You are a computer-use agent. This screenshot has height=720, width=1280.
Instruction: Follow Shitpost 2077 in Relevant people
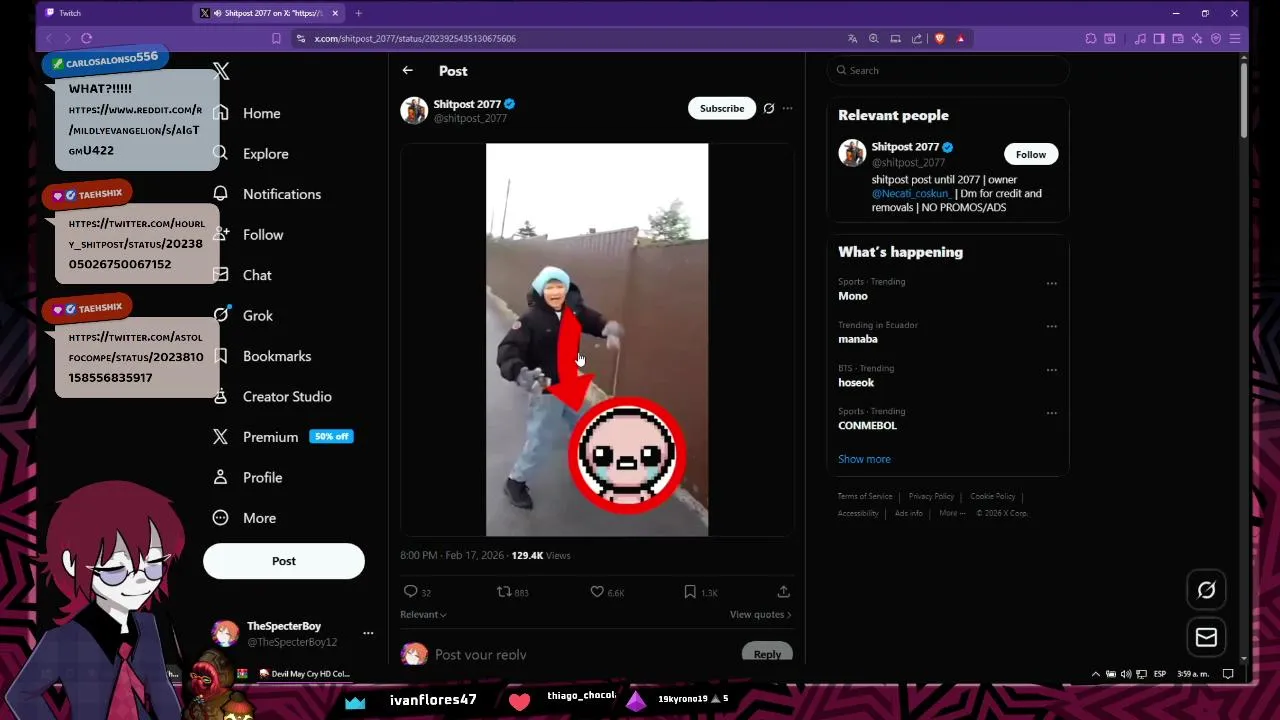1031,154
